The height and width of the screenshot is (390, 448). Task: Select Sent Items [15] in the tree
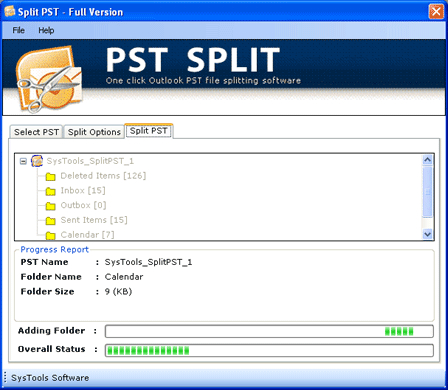coord(94,220)
